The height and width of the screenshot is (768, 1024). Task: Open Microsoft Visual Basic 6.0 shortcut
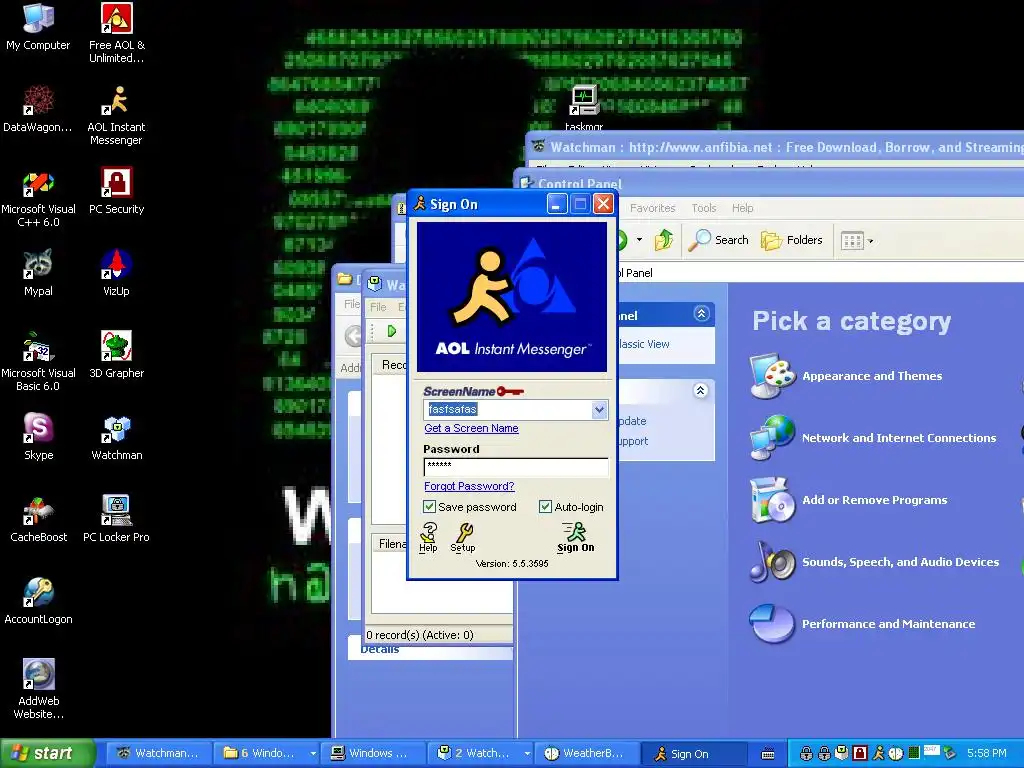(38, 361)
